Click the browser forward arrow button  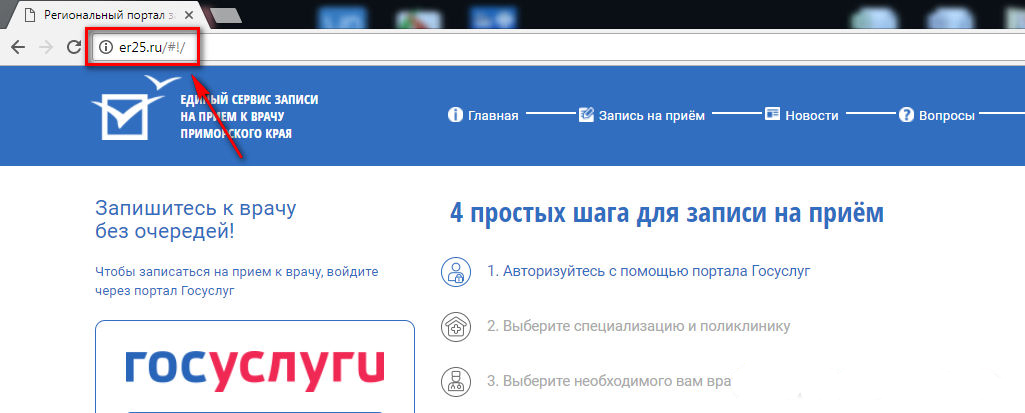(45, 47)
